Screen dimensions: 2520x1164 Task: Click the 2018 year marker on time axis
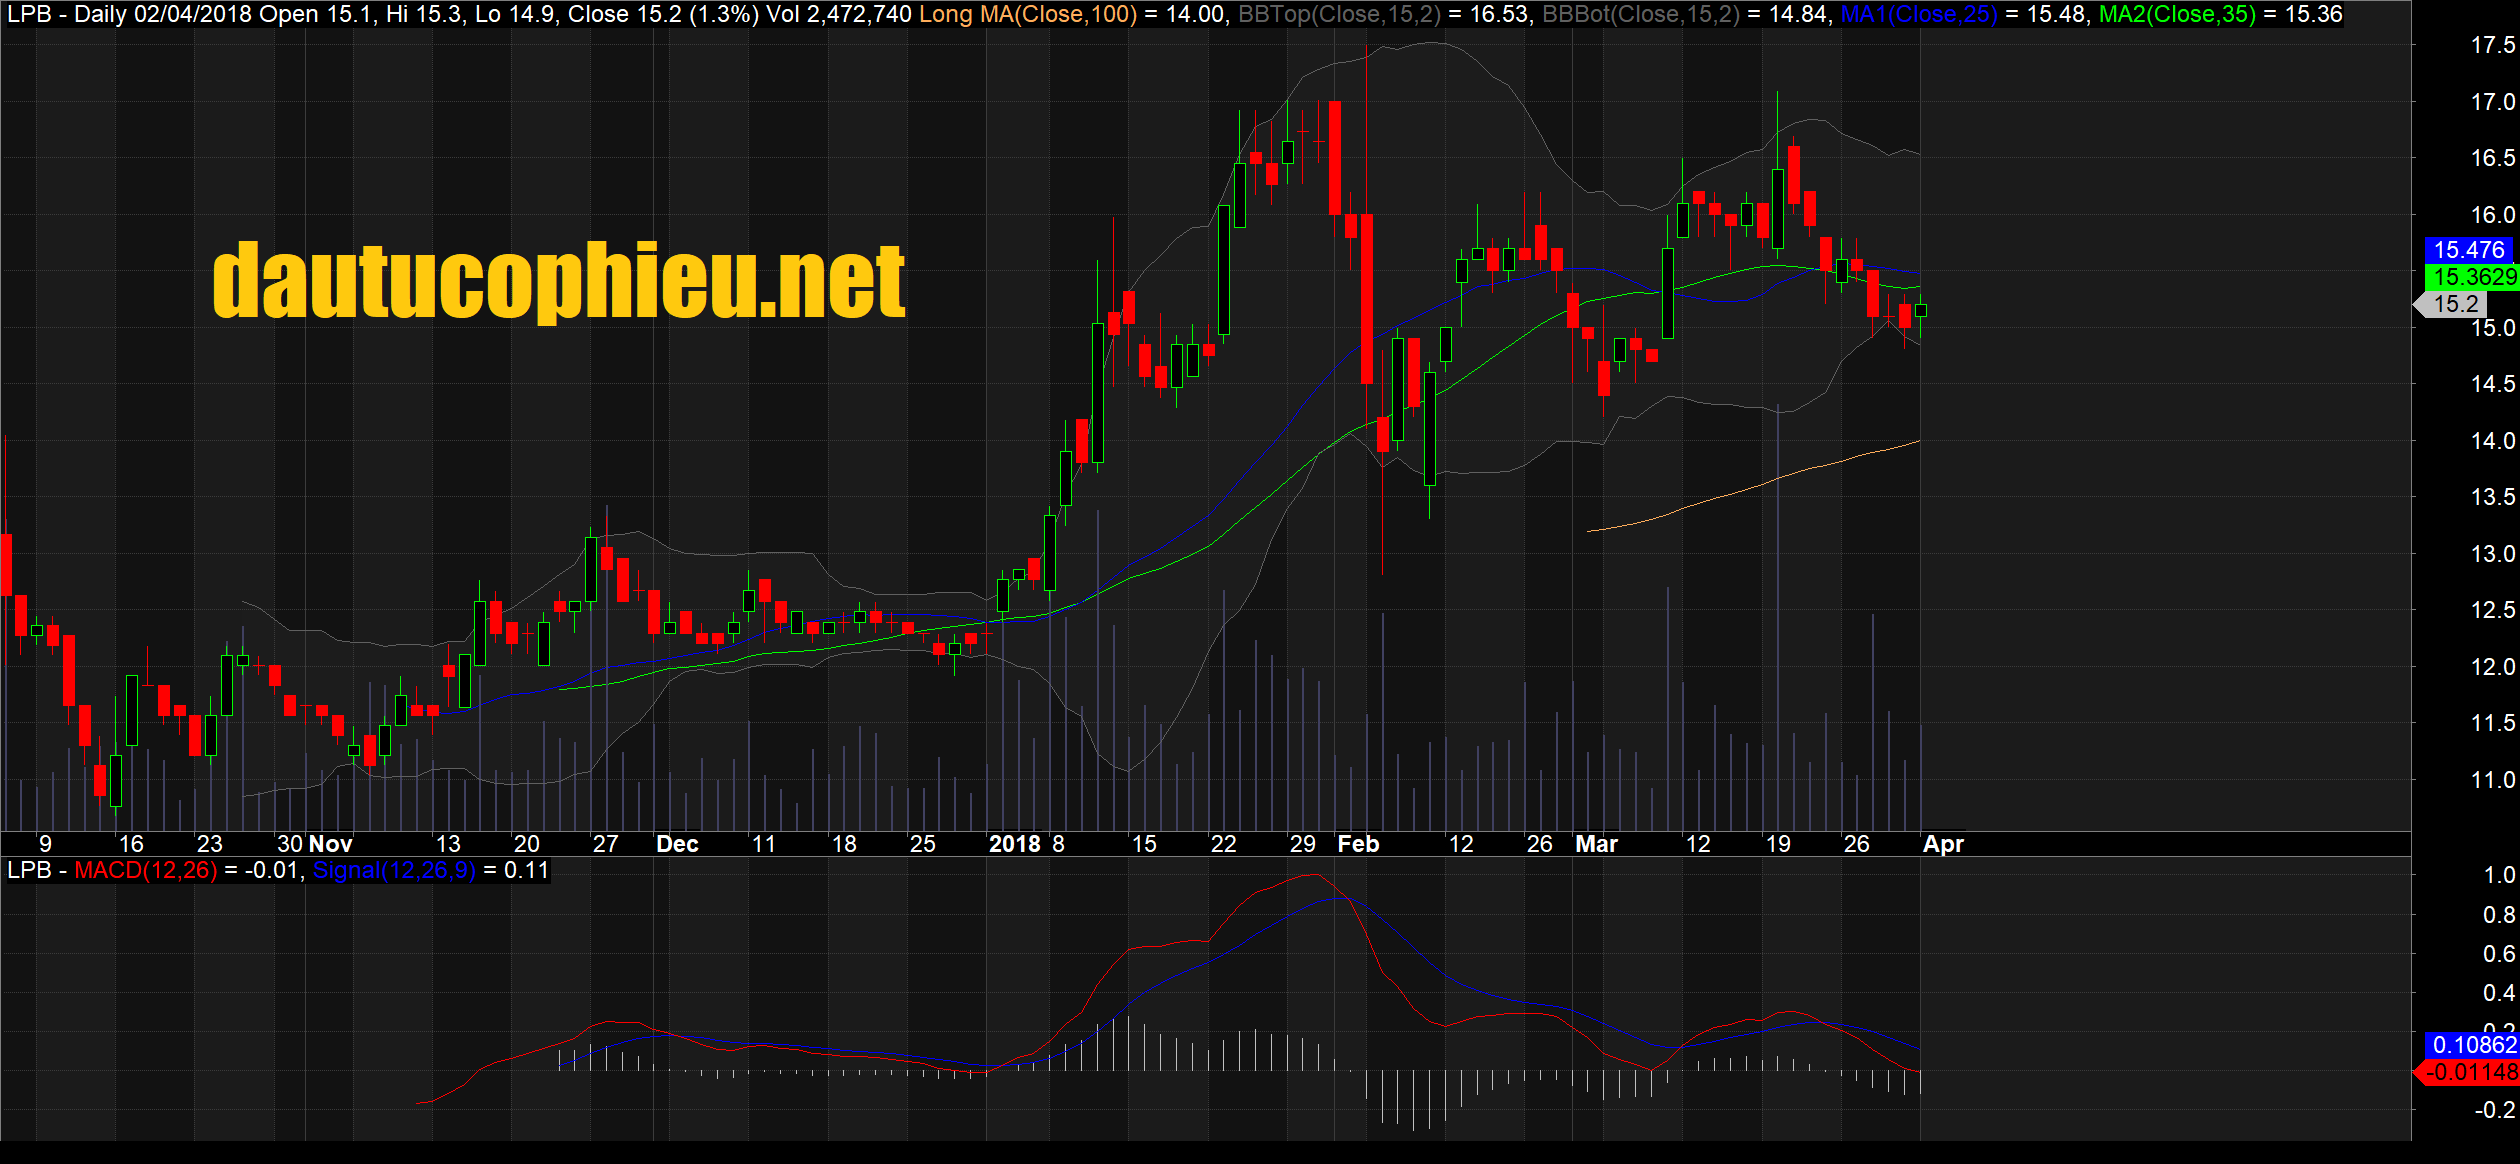click(x=1015, y=844)
